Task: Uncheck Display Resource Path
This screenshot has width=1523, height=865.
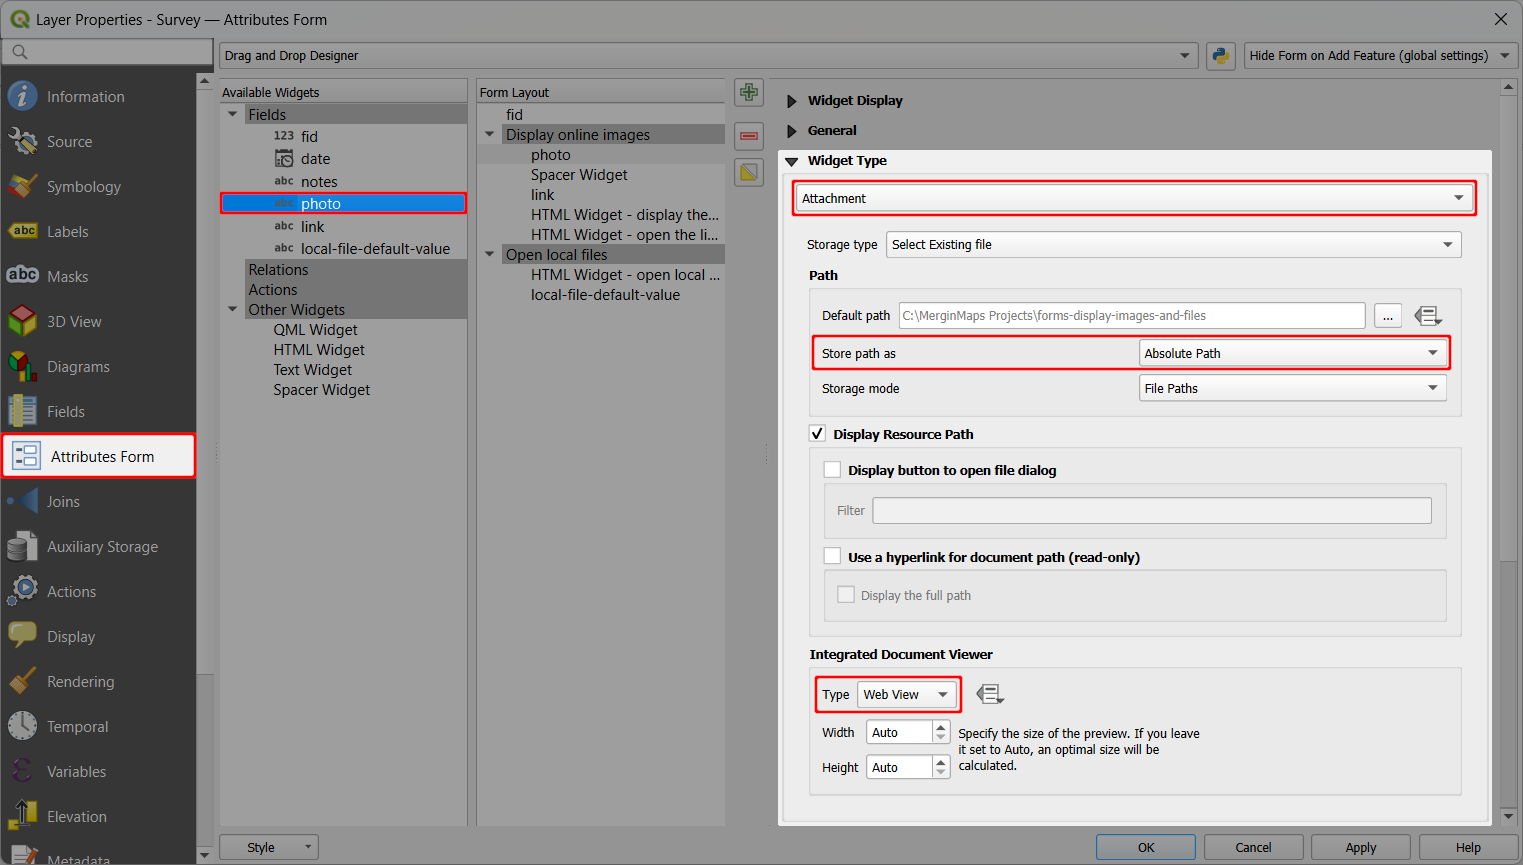Action: tap(817, 433)
